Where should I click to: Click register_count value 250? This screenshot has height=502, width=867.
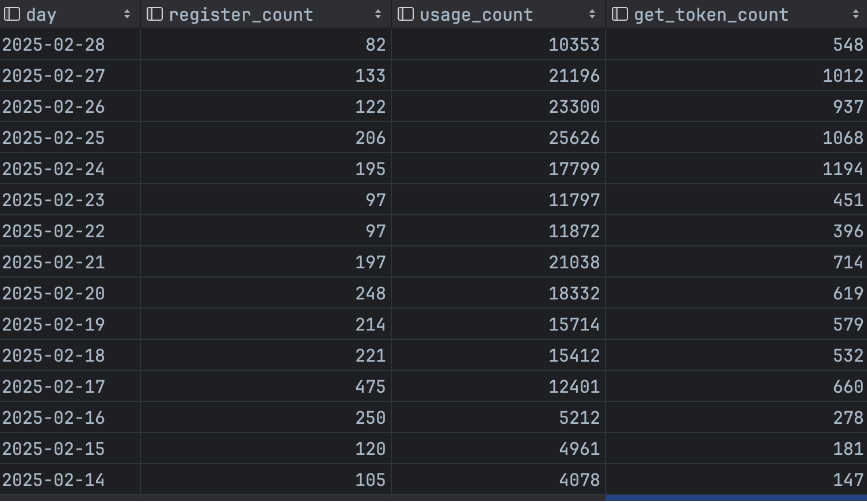coord(370,417)
